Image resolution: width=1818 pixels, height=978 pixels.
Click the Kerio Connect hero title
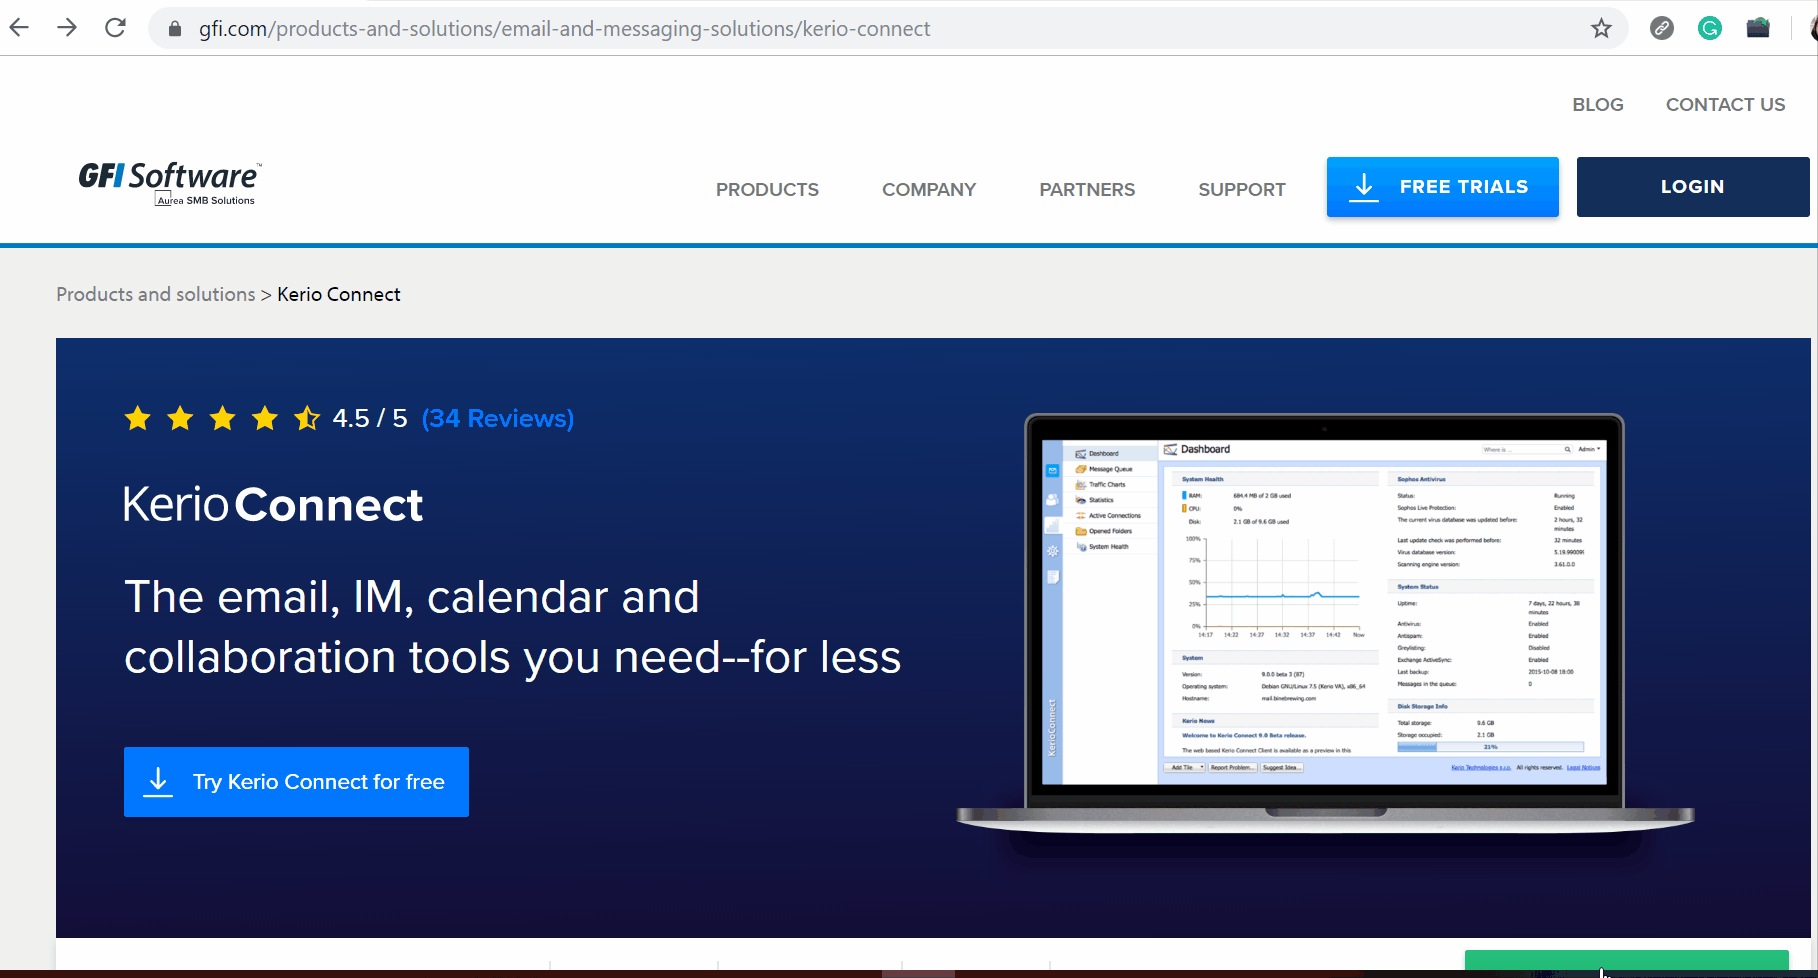273,505
